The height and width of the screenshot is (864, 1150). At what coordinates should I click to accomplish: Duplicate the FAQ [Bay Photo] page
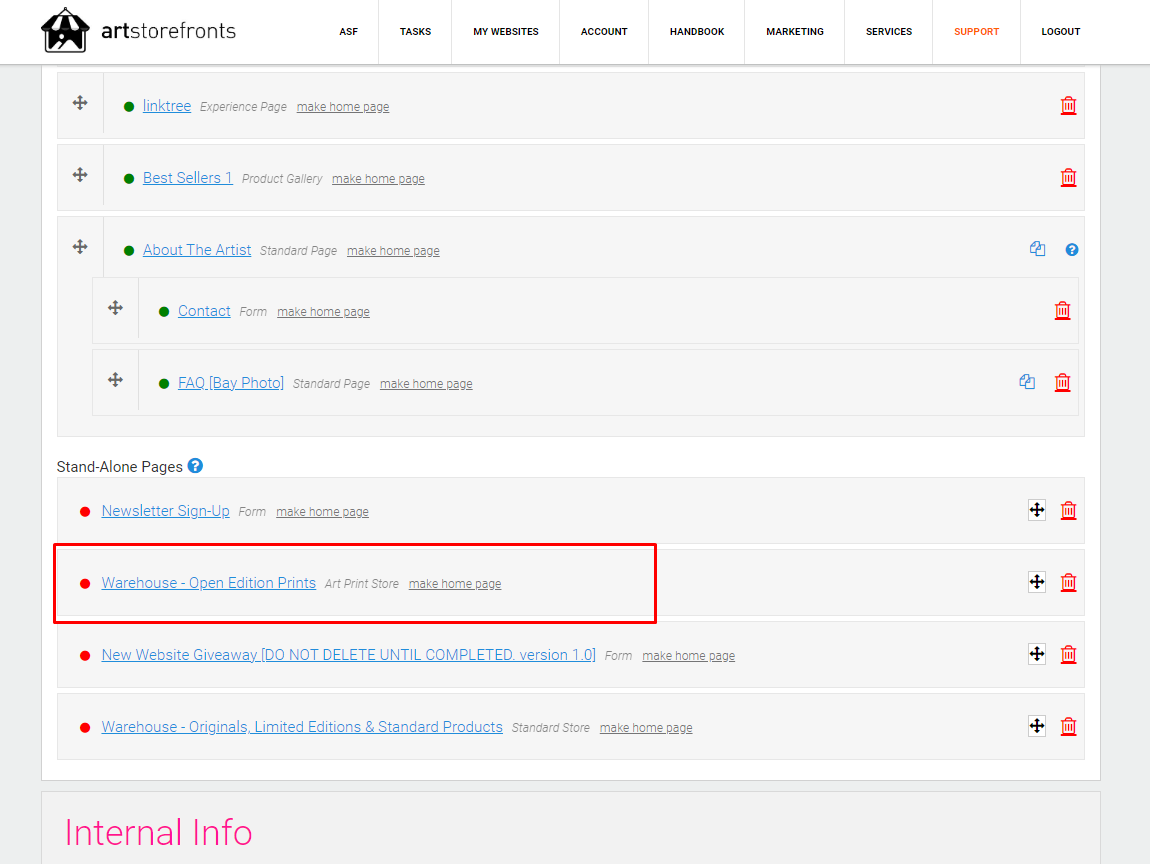(1027, 382)
